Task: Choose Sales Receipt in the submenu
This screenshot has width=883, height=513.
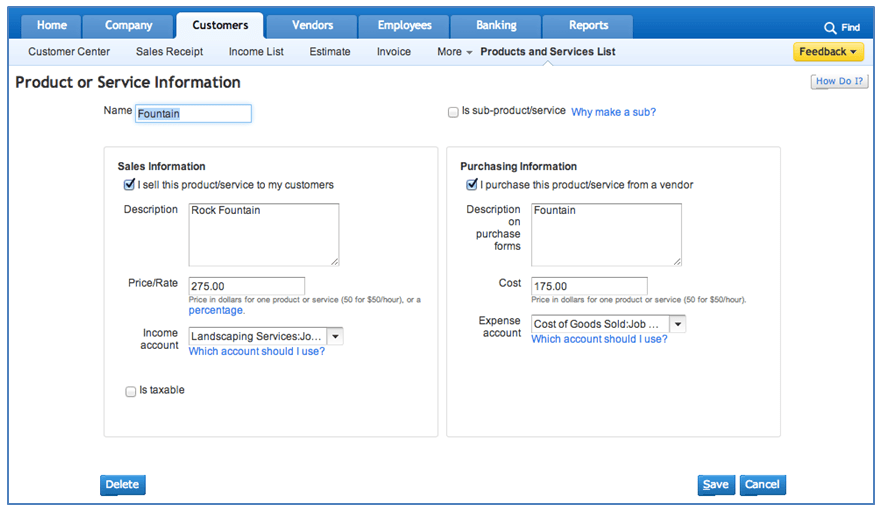Action: (x=170, y=52)
